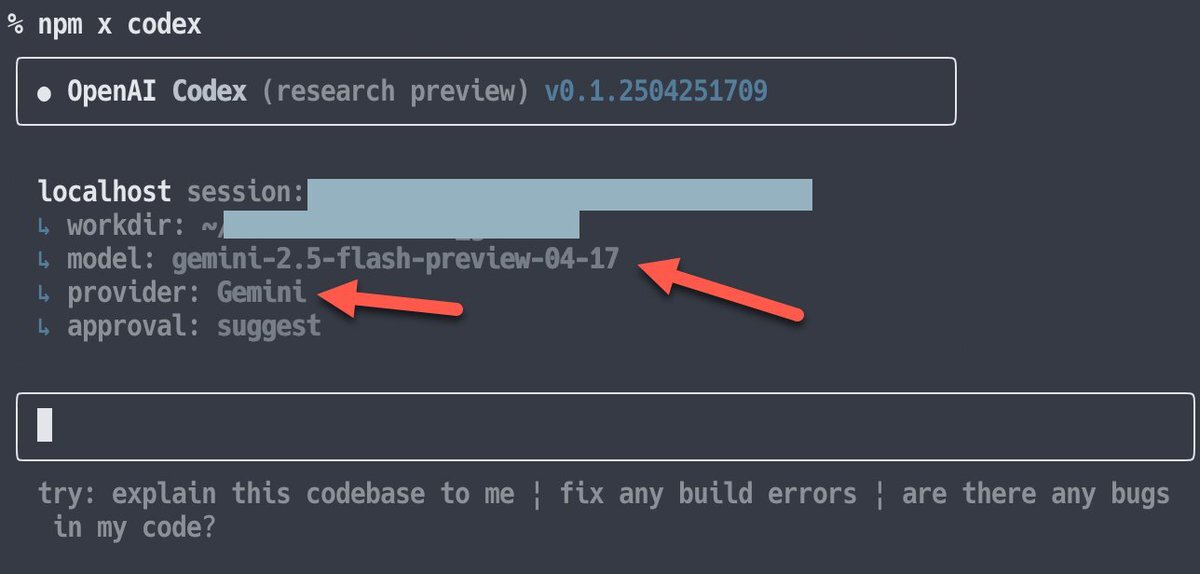
Task: Select the version number v0.1.2504251709
Action: [x=656, y=92]
